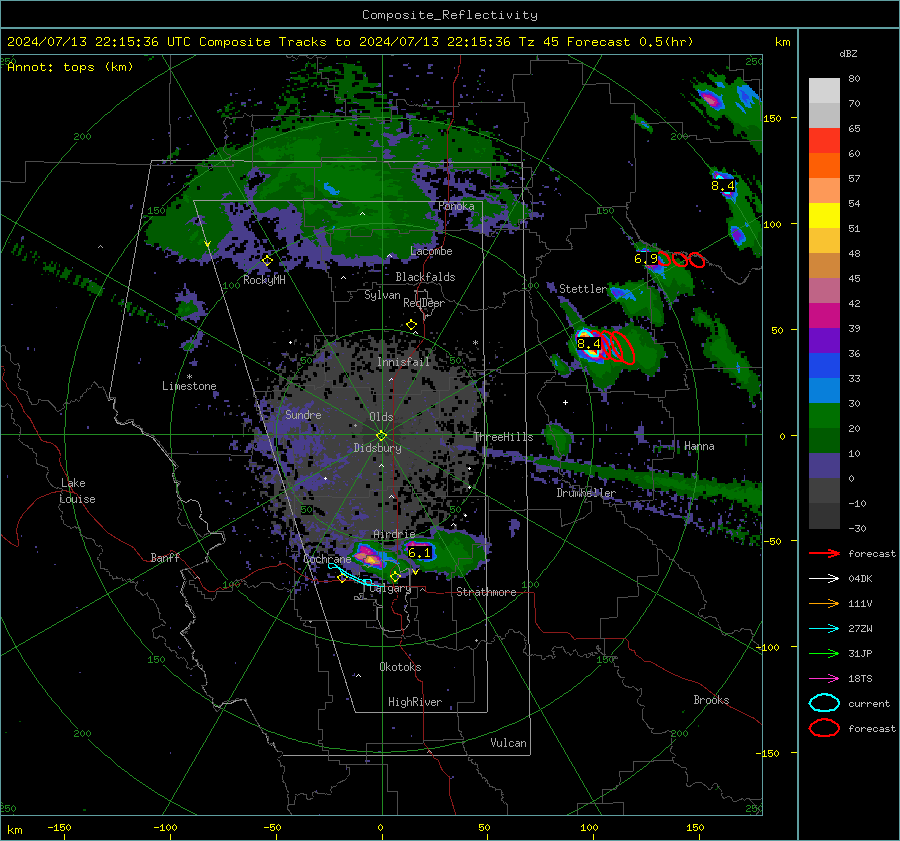Click the Airdrie city label
This screenshot has width=900, height=841.
click(x=394, y=534)
